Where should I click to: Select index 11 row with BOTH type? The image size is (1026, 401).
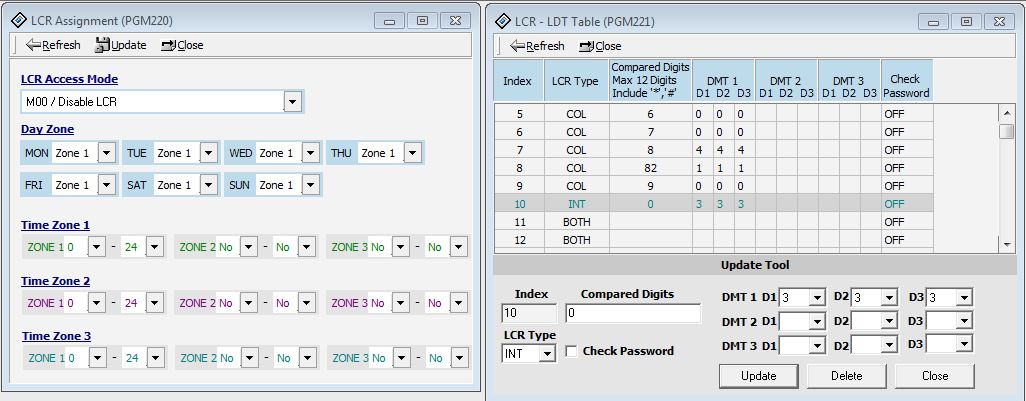tap(650, 221)
